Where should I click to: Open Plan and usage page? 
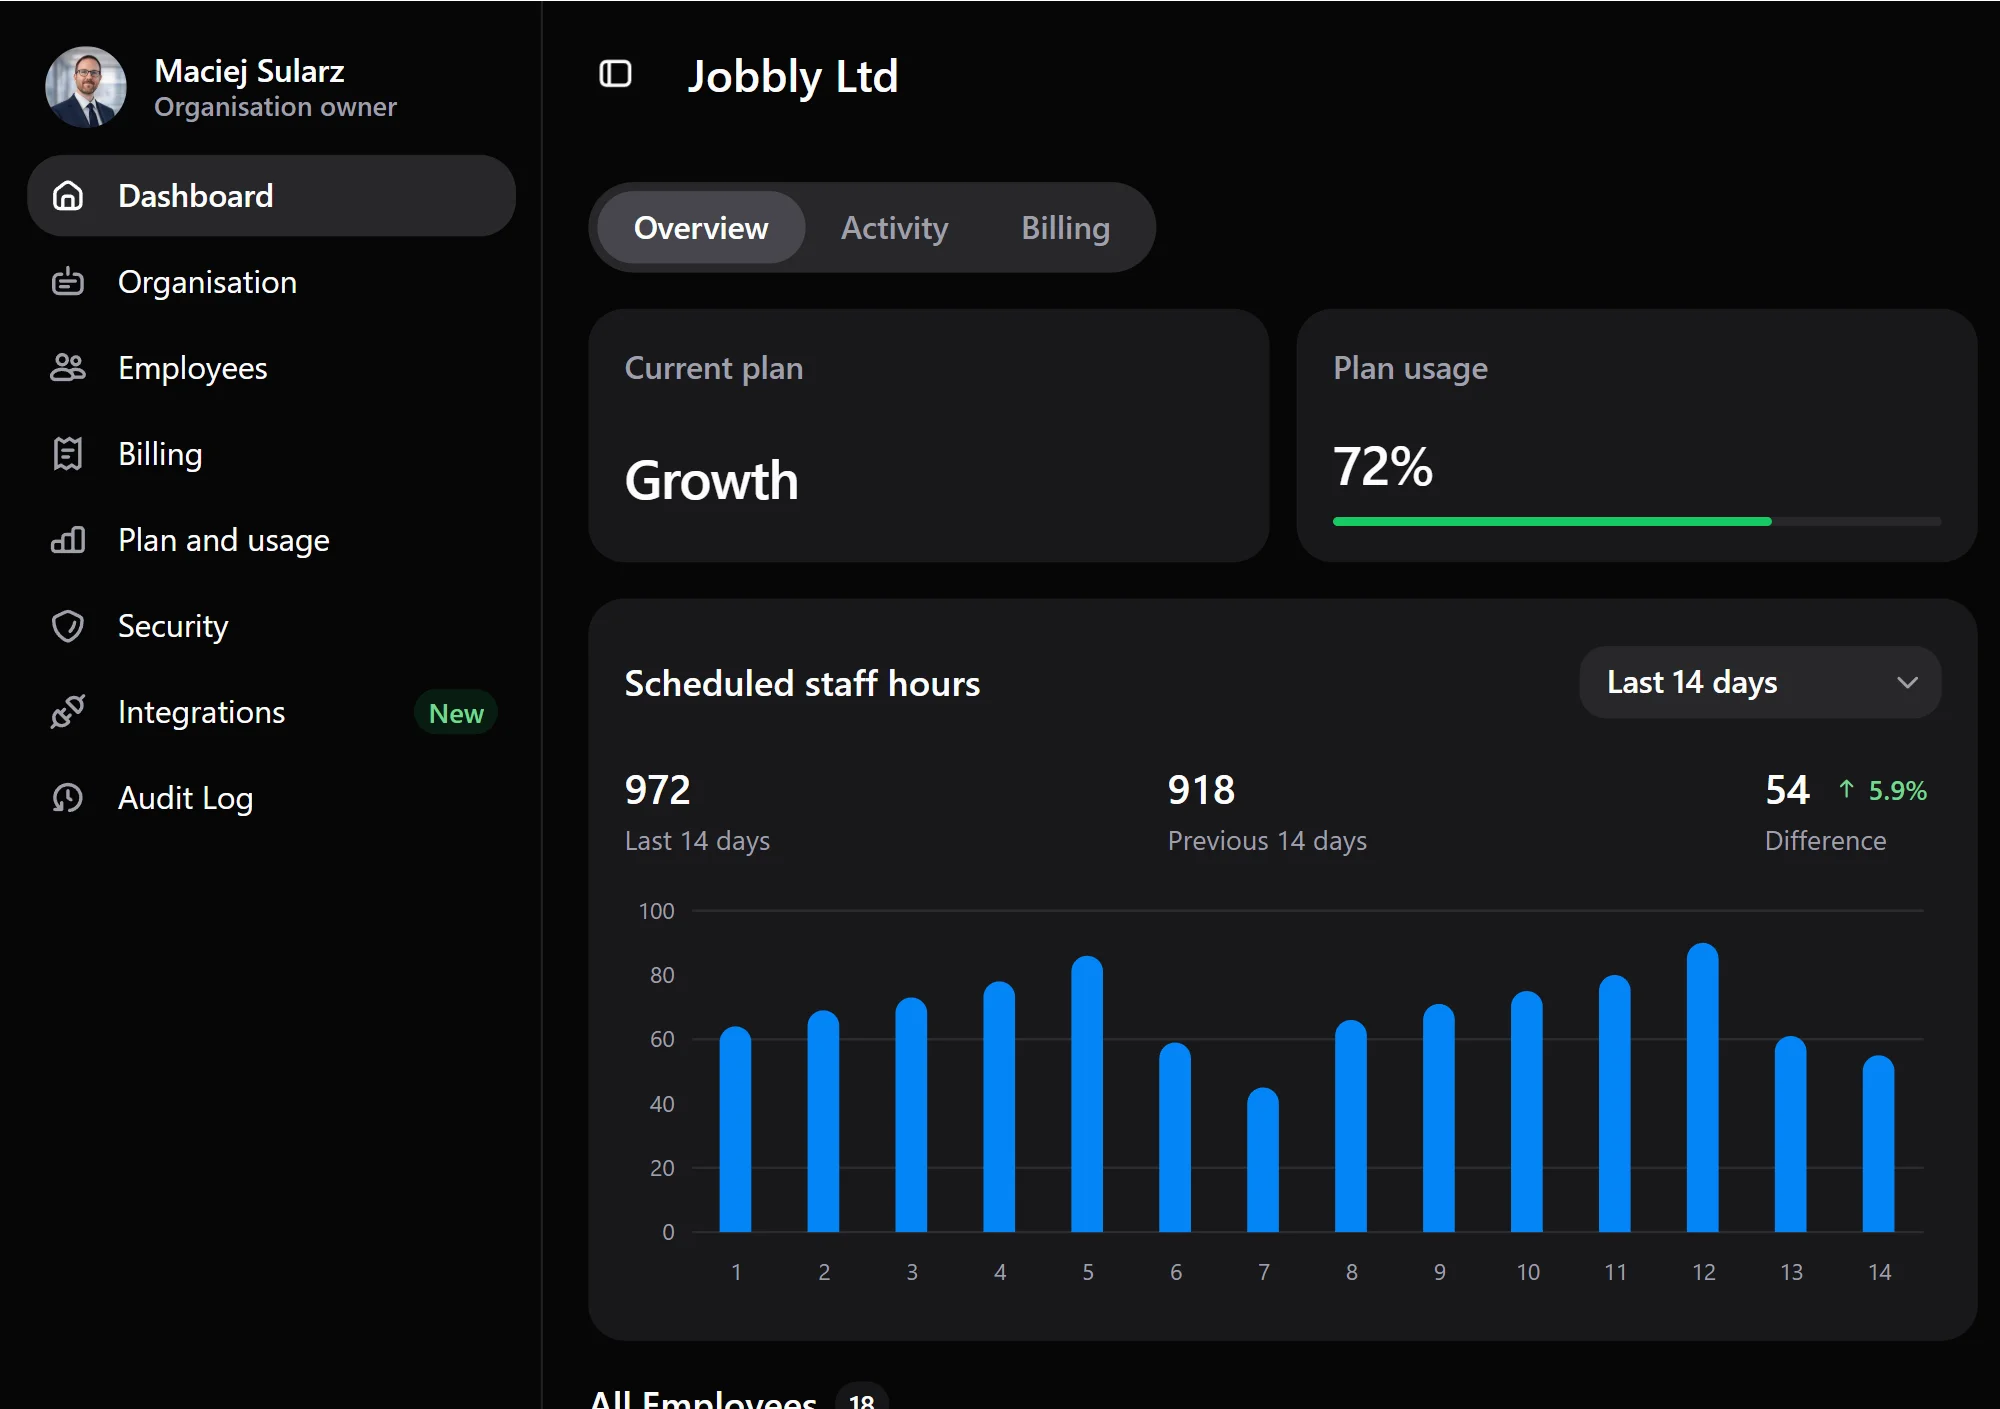pos(272,540)
